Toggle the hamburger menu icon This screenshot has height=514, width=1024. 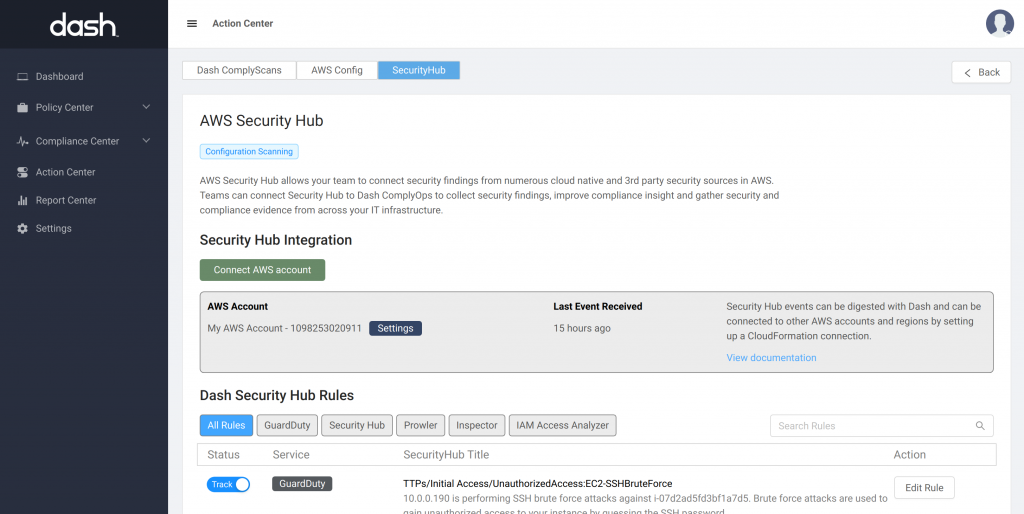coord(192,24)
